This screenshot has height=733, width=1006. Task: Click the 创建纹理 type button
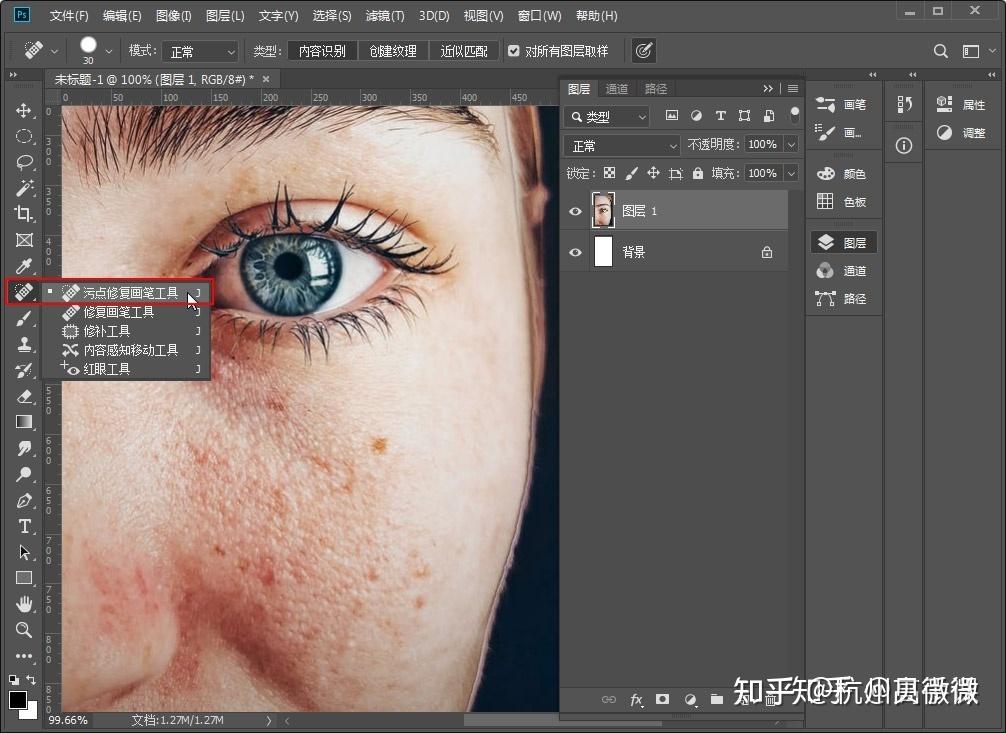tap(393, 51)
